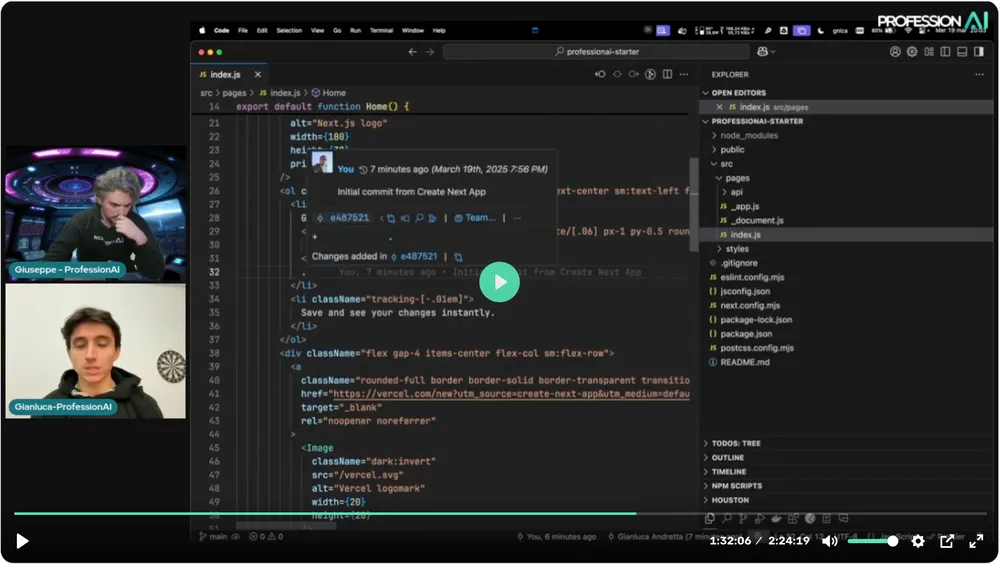Toggle the primary side bar layout icon
1000x564 pixels.
coord(946,52)
